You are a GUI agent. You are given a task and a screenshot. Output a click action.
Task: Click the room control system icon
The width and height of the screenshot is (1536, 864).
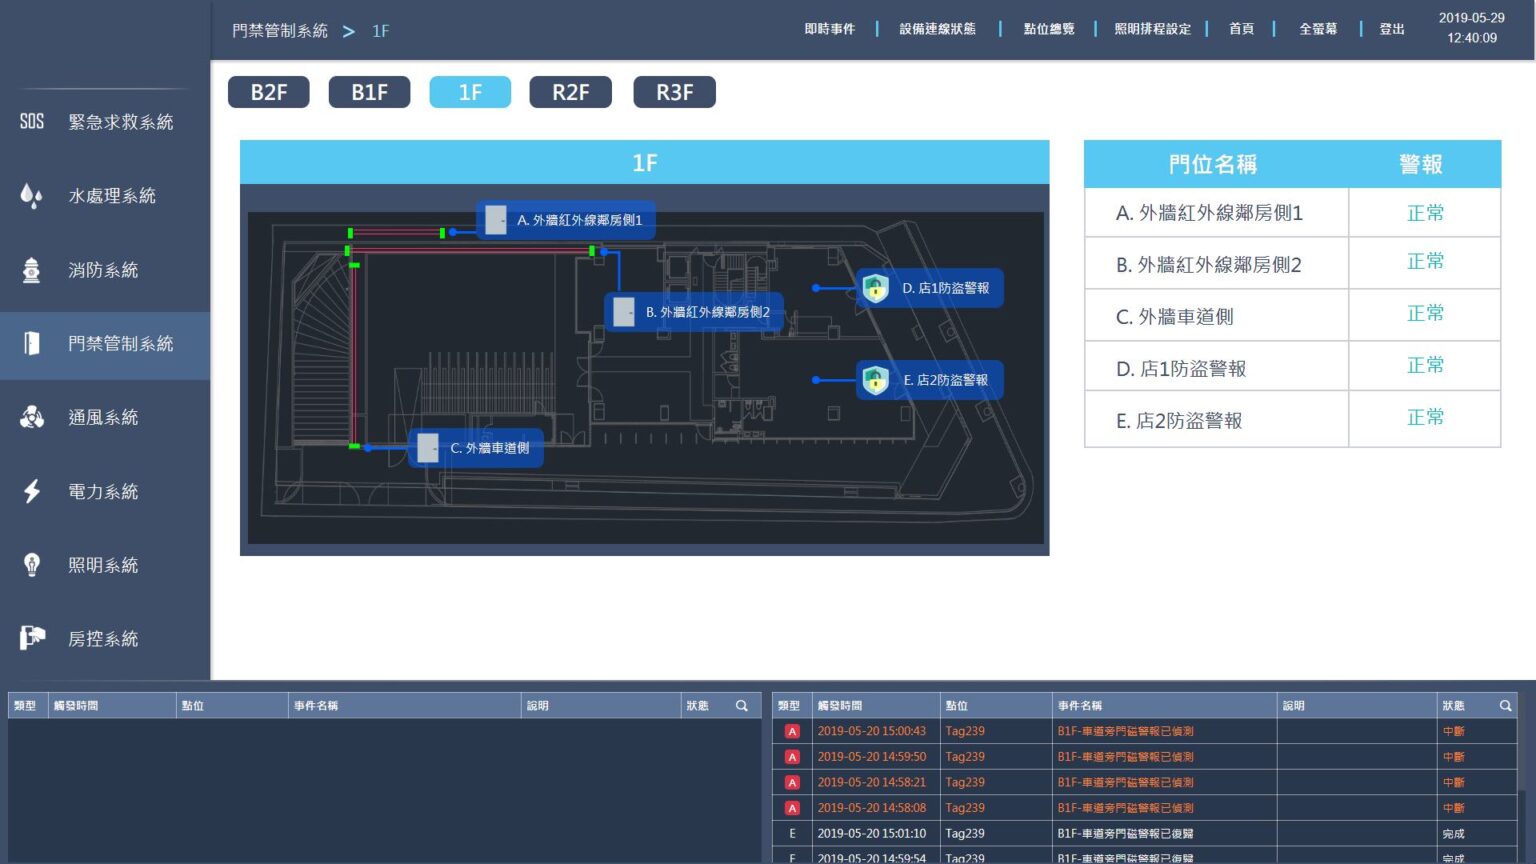(32, 638)
